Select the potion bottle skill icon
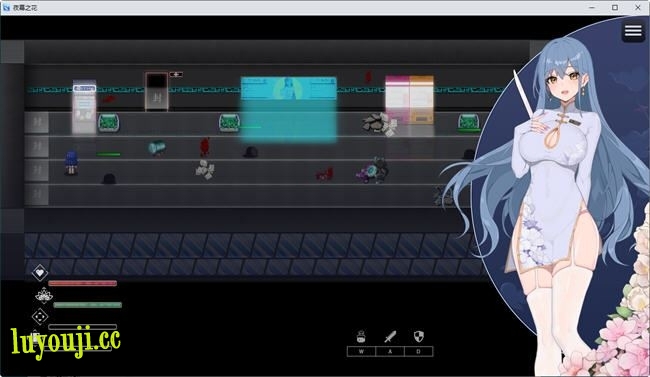Image resolution: width=650 pixels, height=377 pixels. [361, 336]
